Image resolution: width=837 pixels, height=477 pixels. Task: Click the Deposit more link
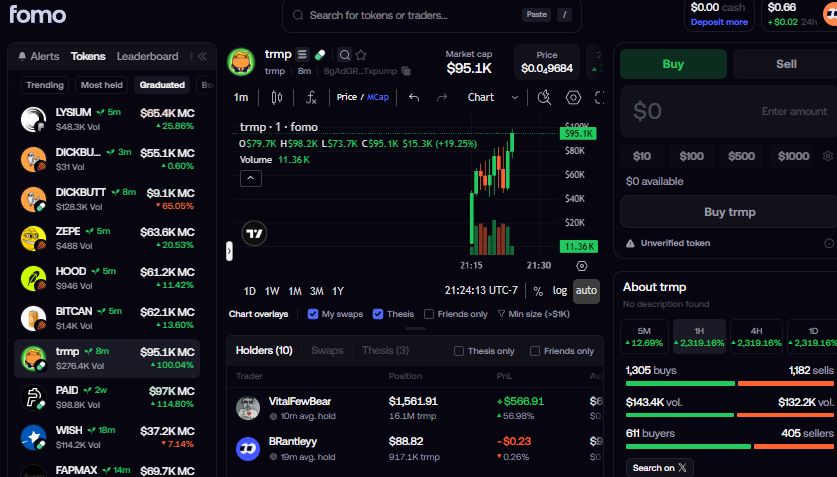click(x=719, y=22)
